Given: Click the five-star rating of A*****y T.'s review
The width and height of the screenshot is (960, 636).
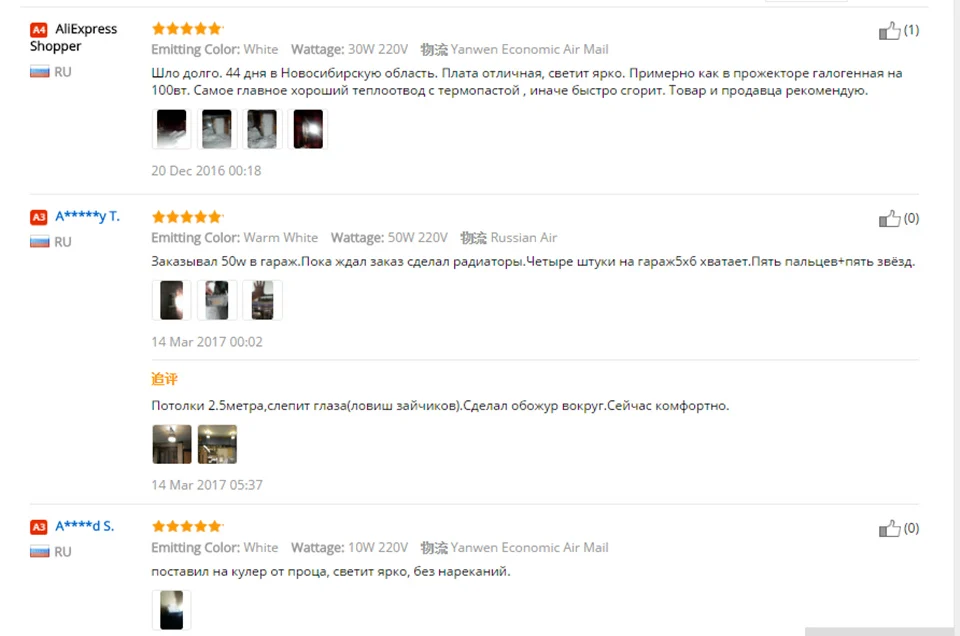Looking at the screenshot, I should tap(187, 217).
